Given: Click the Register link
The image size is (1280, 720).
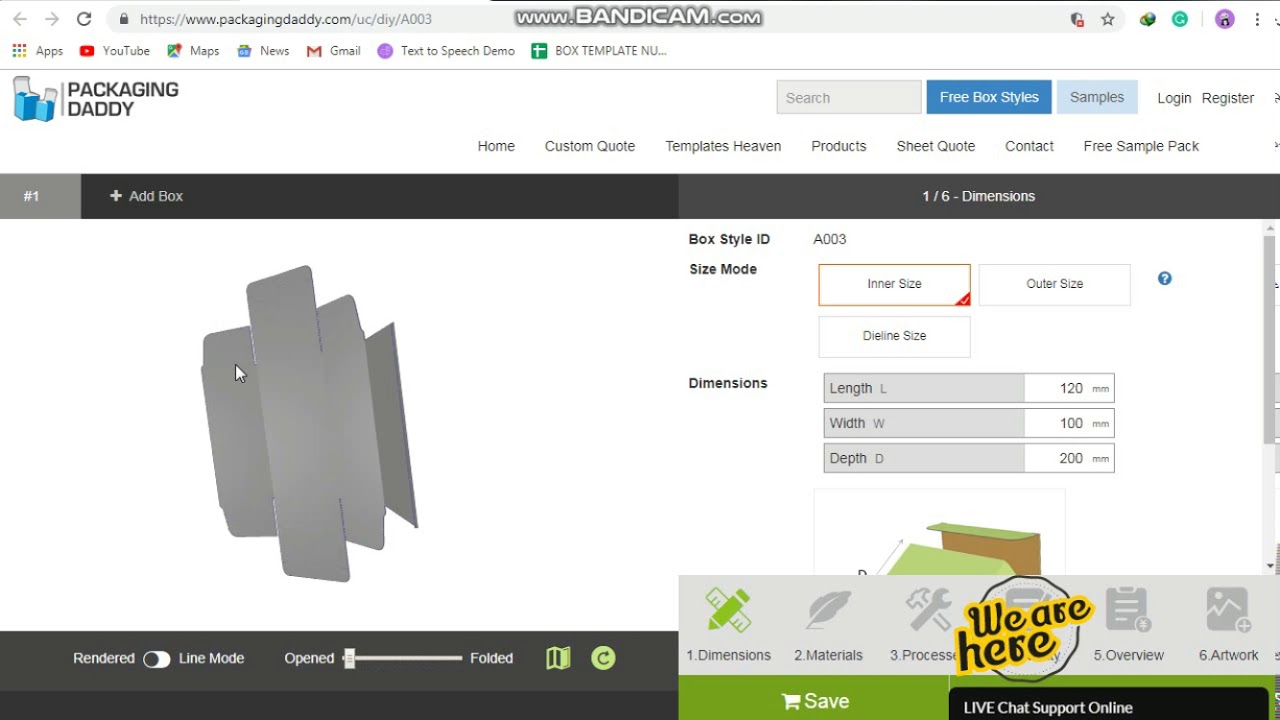Looking at the screenshot, I should [x=1228, y=98].
